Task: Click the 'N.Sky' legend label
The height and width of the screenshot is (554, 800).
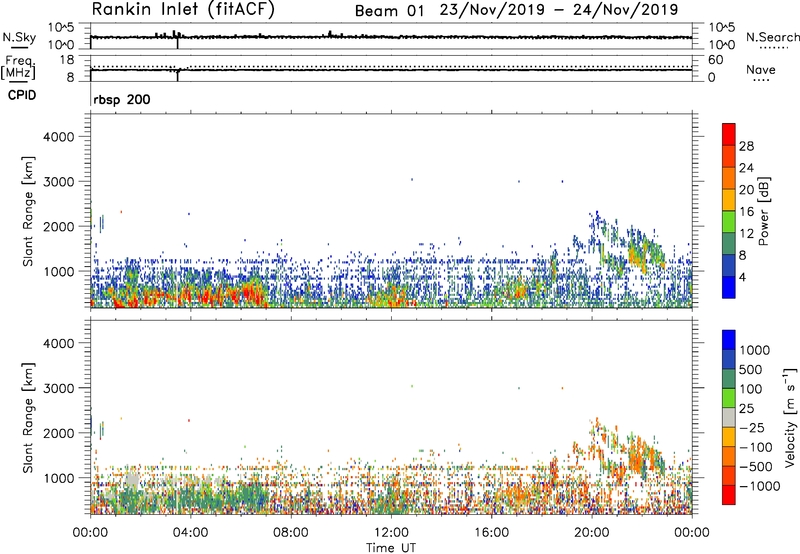Action: click(x=19, y=37)
